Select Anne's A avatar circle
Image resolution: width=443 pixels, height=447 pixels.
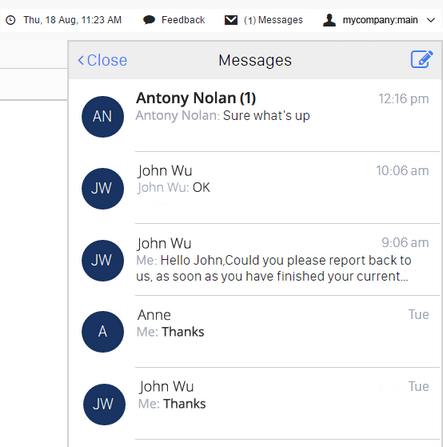pyautogui.click(x=103, y=332)
